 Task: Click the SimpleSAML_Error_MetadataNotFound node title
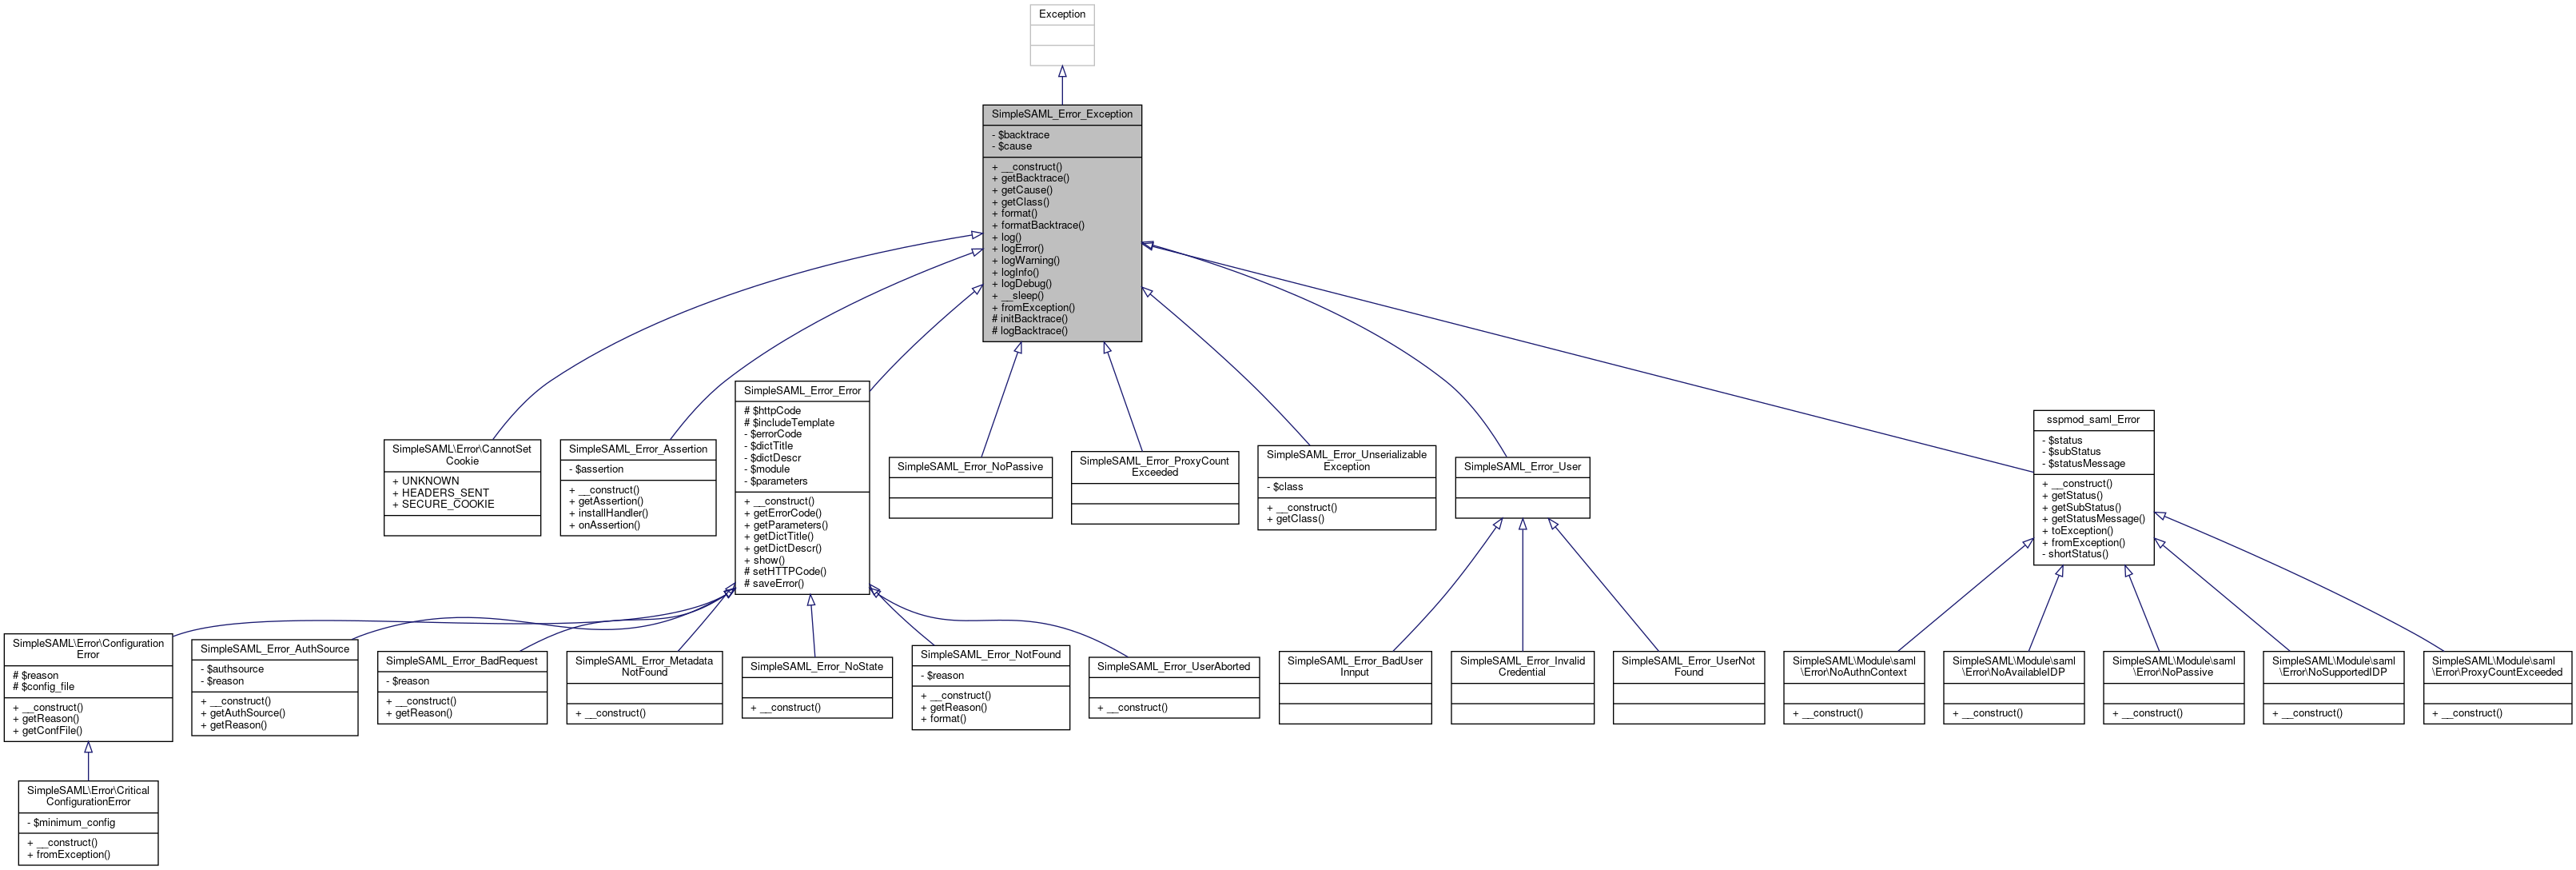coord(644,666)
